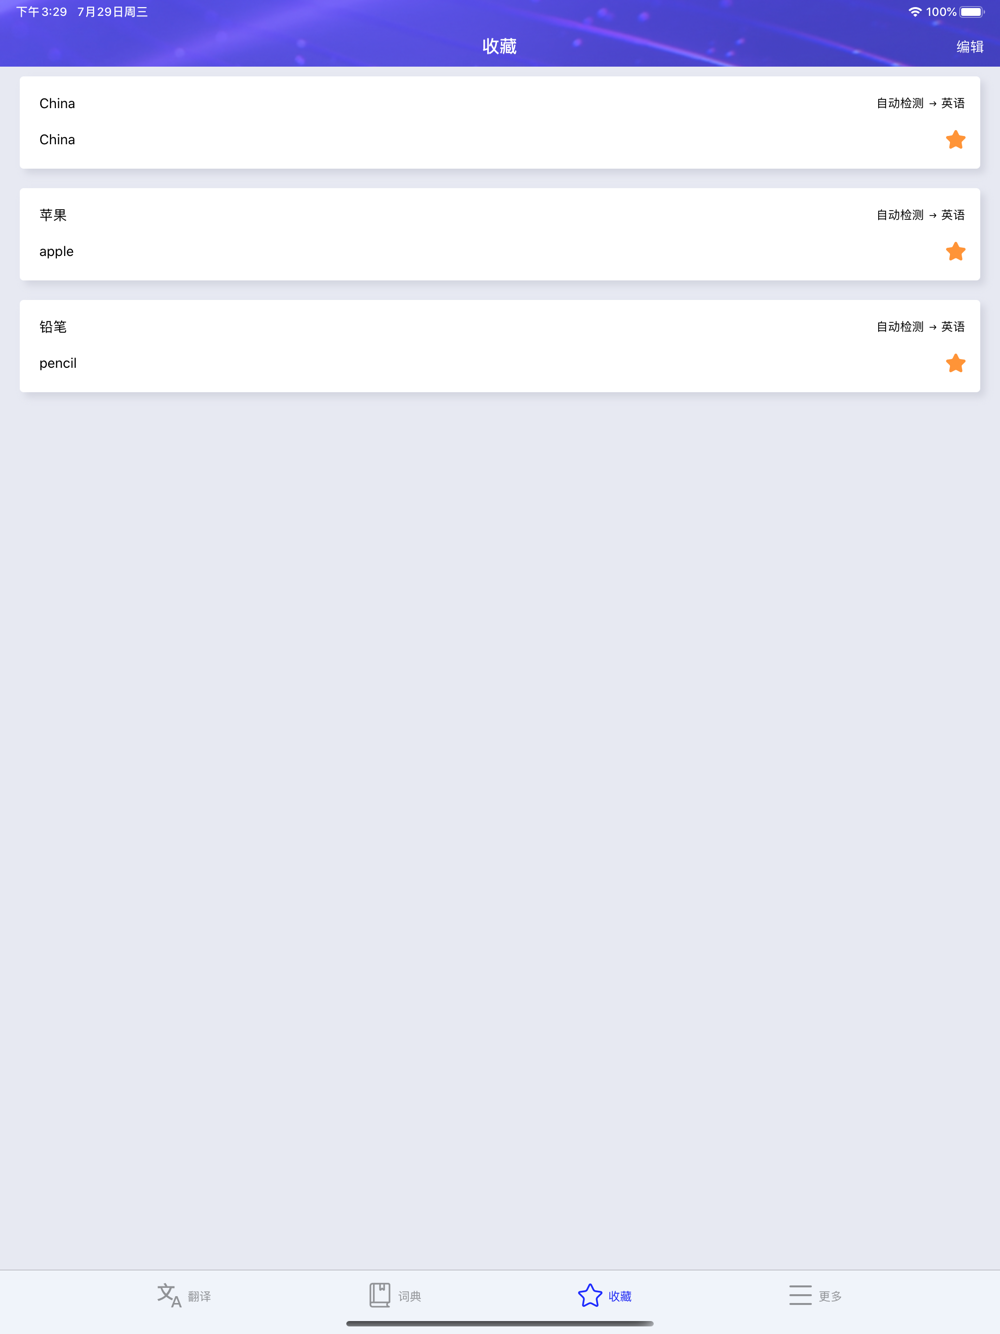This screenshot has width=1000, height=1334.
Task: Tap the translated word pencil
Action: 58,363
